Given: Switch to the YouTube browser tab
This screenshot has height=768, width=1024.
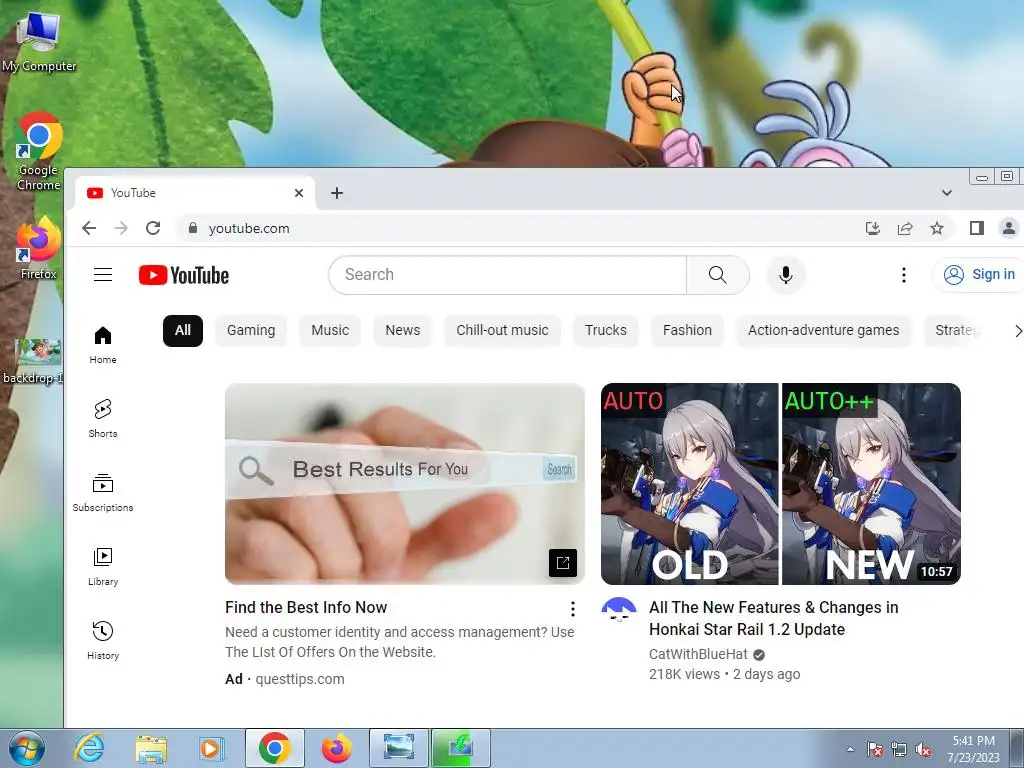Looking at the screenshot, I should click(x=195, y=193).
